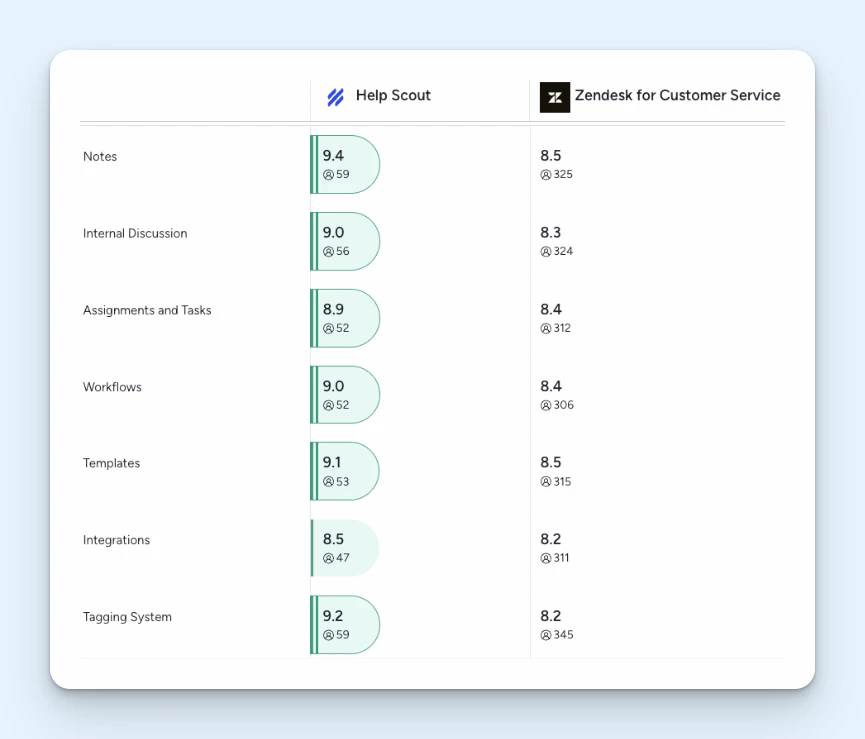This screenshot has width=865, height=739.
Task: Click the Internal Discussion row label
Action: (x=135, y=233)
